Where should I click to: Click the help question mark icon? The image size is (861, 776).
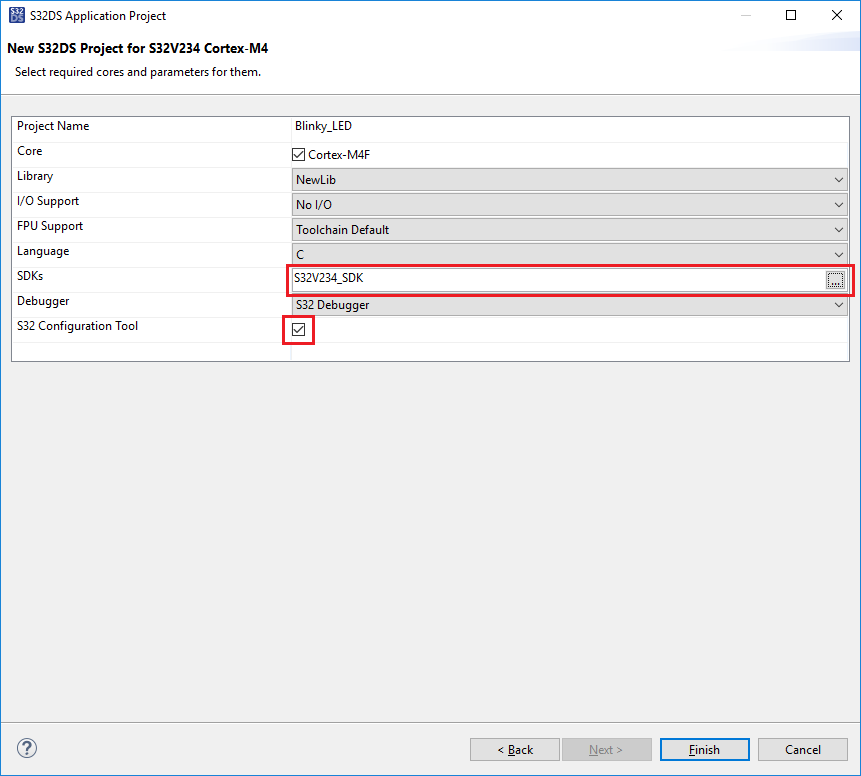(x=27, y=748)
